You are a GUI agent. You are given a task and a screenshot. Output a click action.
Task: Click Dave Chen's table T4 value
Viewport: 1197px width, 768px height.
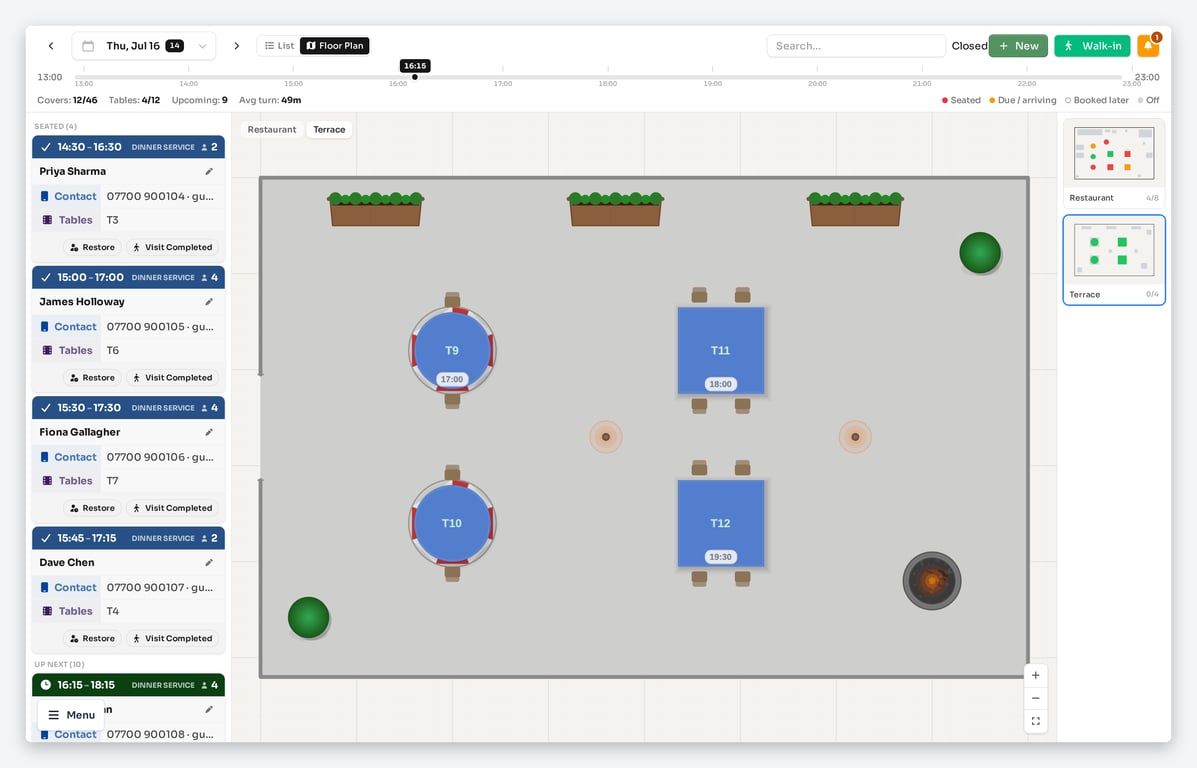(x=113, y=611)
